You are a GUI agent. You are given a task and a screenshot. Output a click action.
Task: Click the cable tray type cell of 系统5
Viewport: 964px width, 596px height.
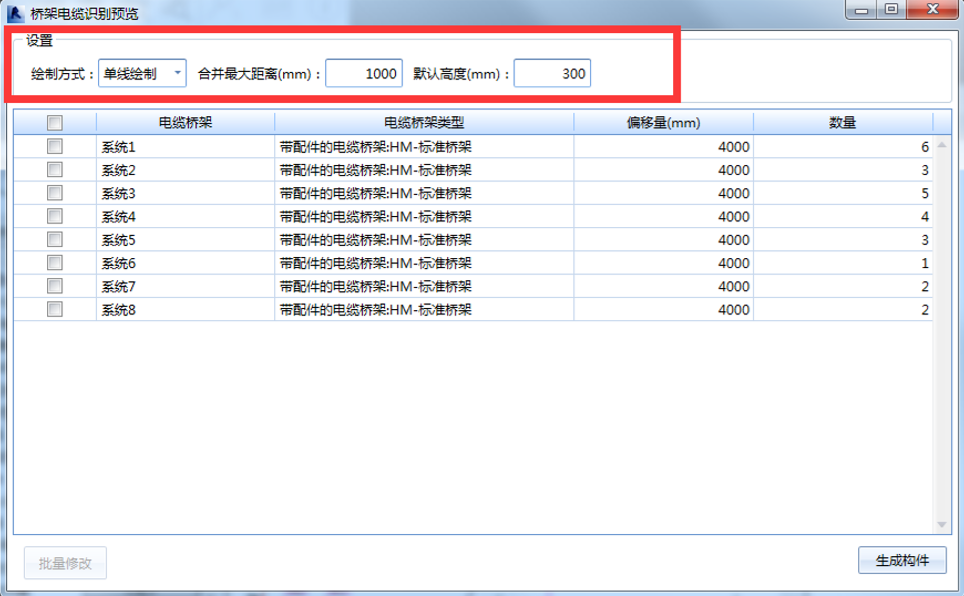click(x=424, y=240)
